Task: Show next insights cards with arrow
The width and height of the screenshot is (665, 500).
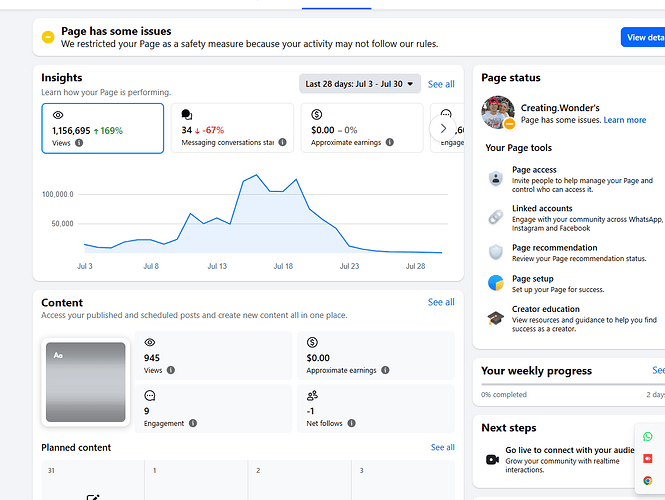Action: pyautogui.click(x=443, y=128)
